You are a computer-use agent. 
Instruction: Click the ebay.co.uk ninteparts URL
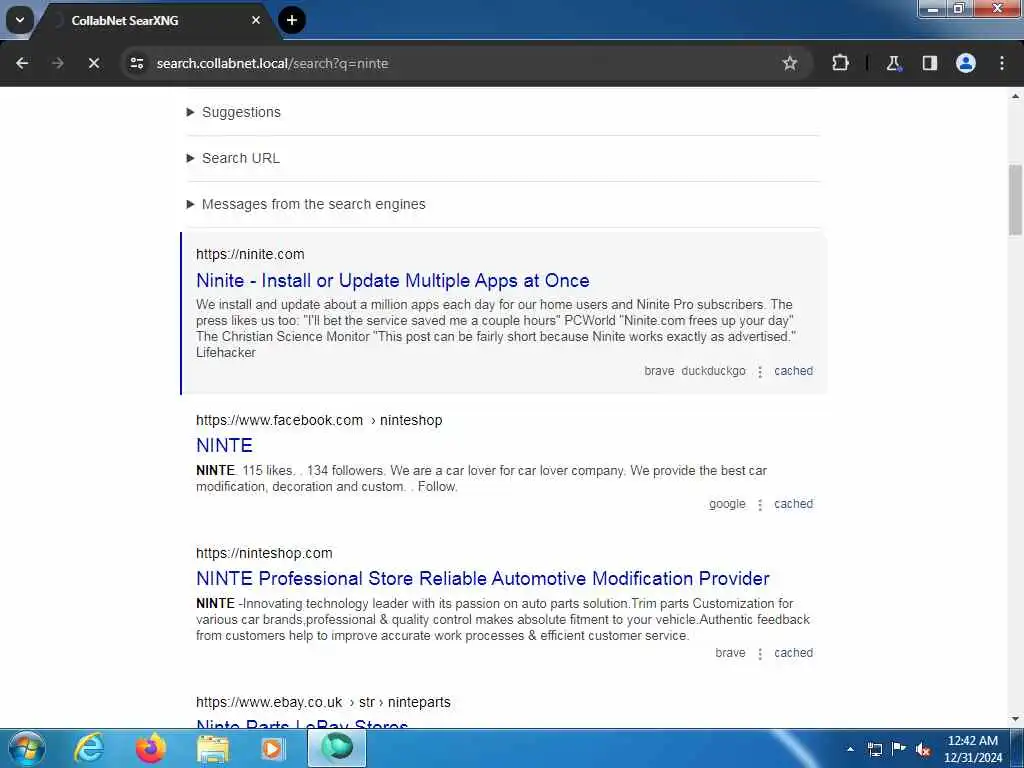tap(323, 703)
